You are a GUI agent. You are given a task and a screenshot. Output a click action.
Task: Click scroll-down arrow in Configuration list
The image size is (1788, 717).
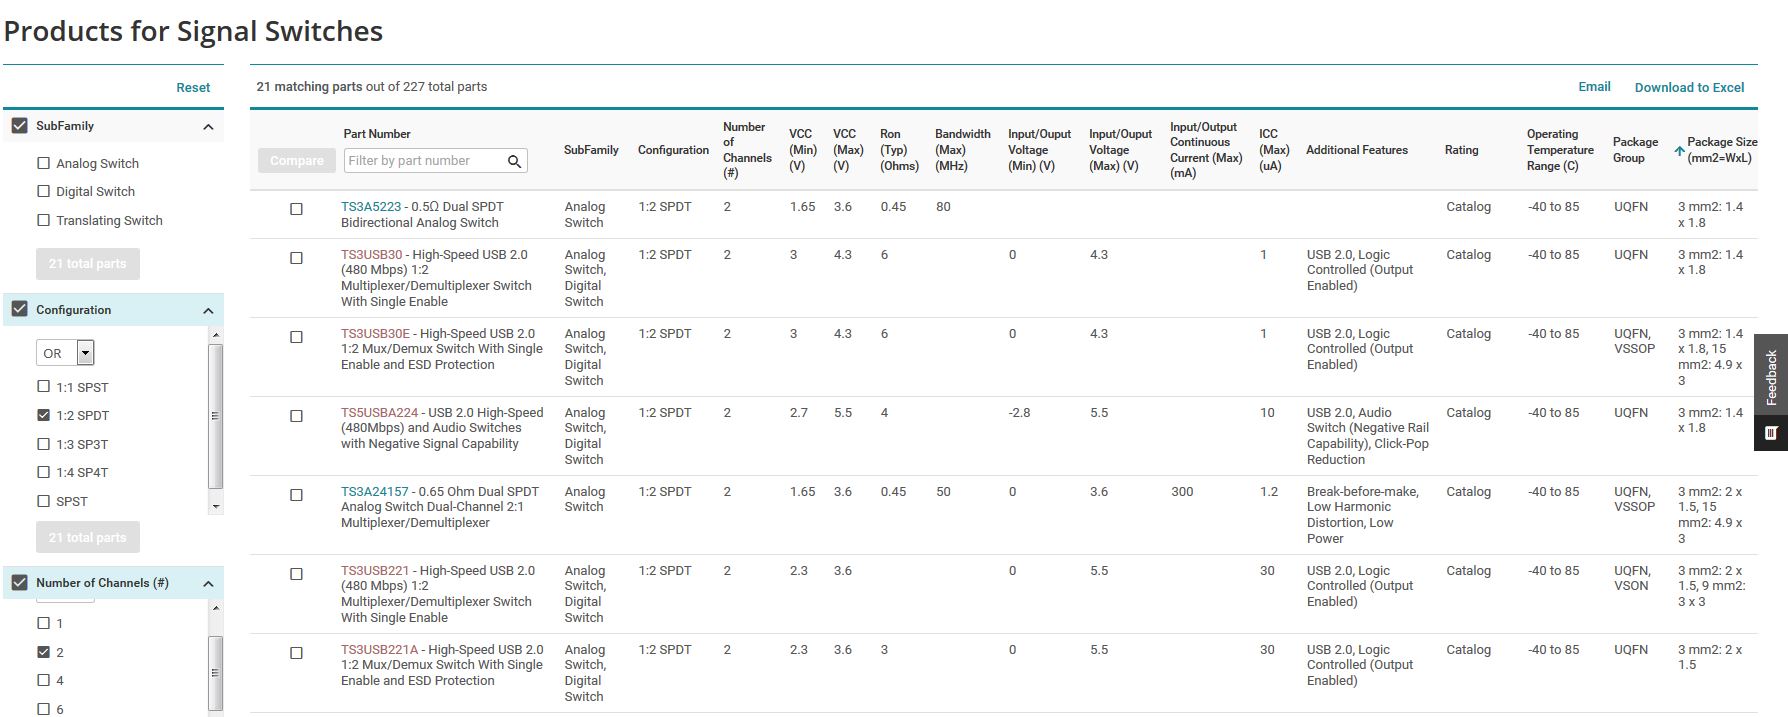pos(216,507)
